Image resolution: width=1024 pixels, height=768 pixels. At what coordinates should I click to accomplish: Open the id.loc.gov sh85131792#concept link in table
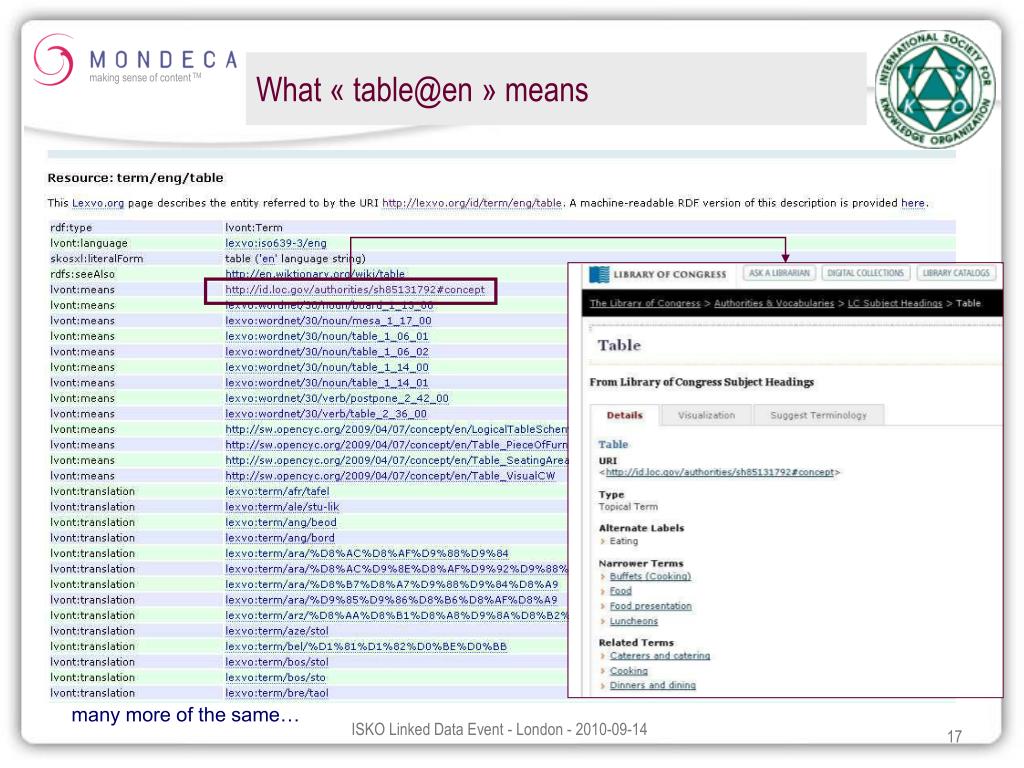355,289
